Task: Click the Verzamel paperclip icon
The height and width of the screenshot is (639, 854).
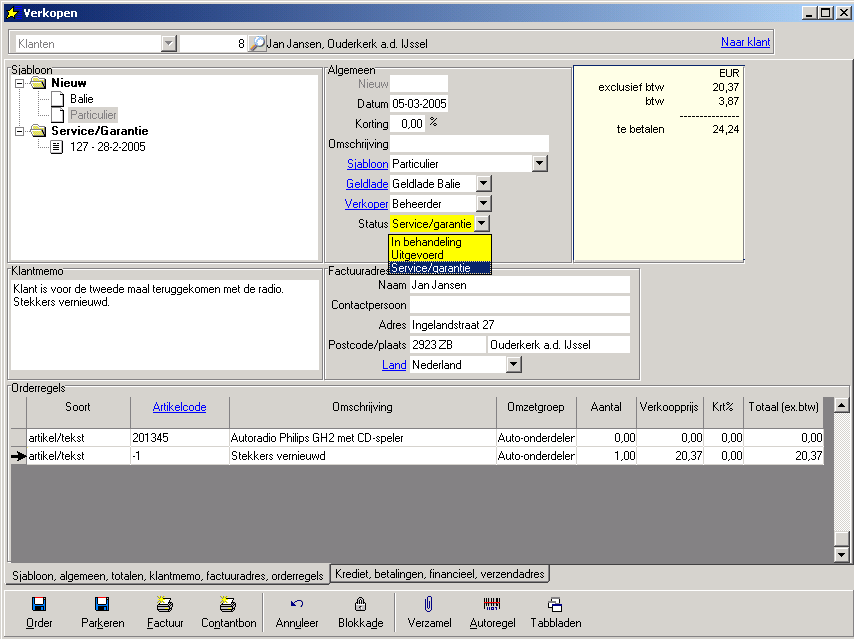Action: (428, 604)
